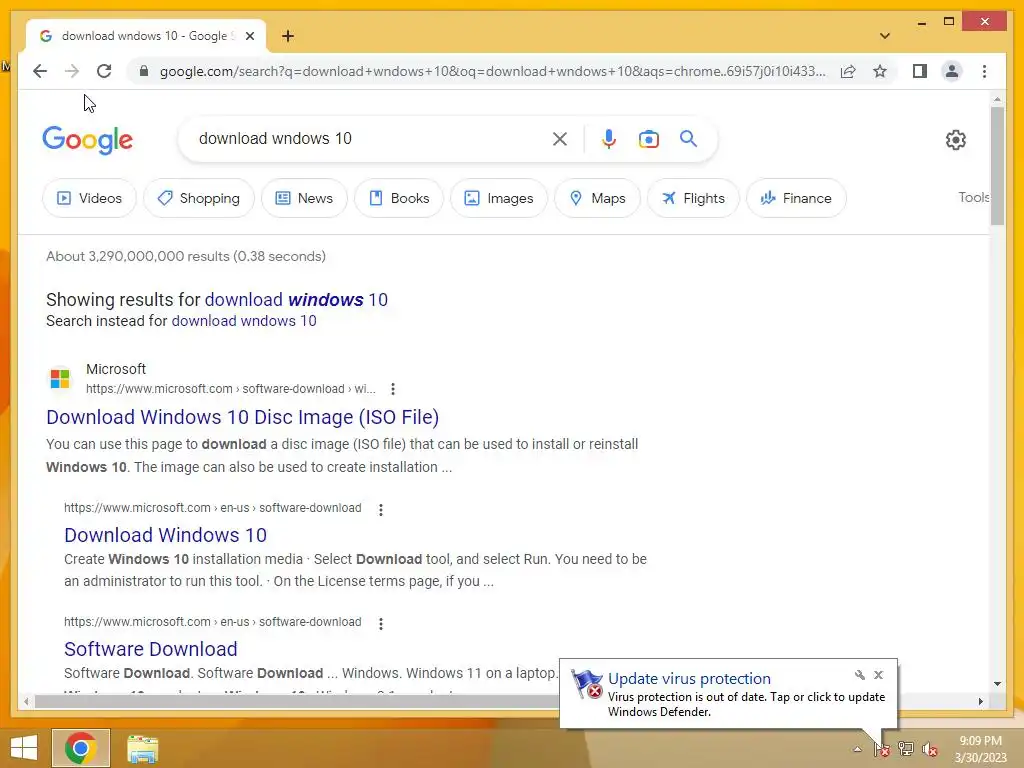Filter results by Shopping
1024x768 pixels.
coord(199,198)
